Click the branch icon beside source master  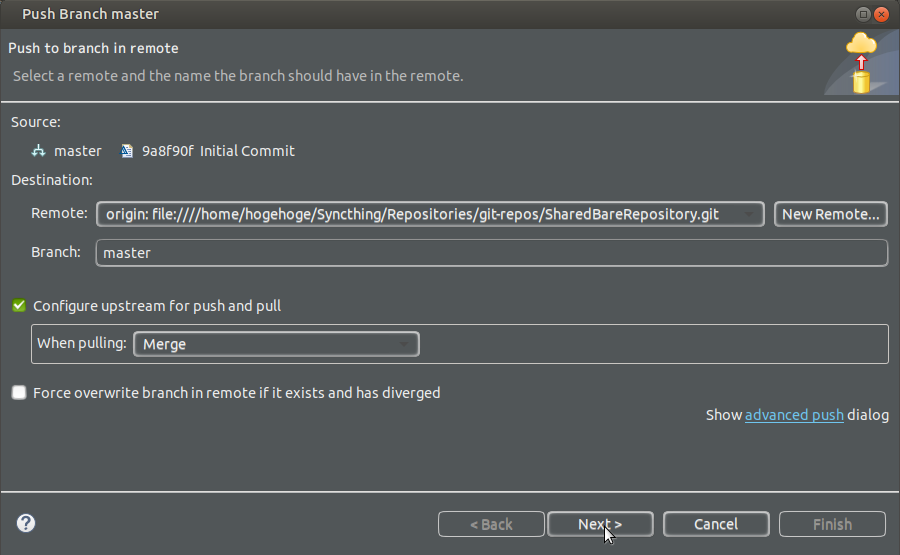[39, 151]
